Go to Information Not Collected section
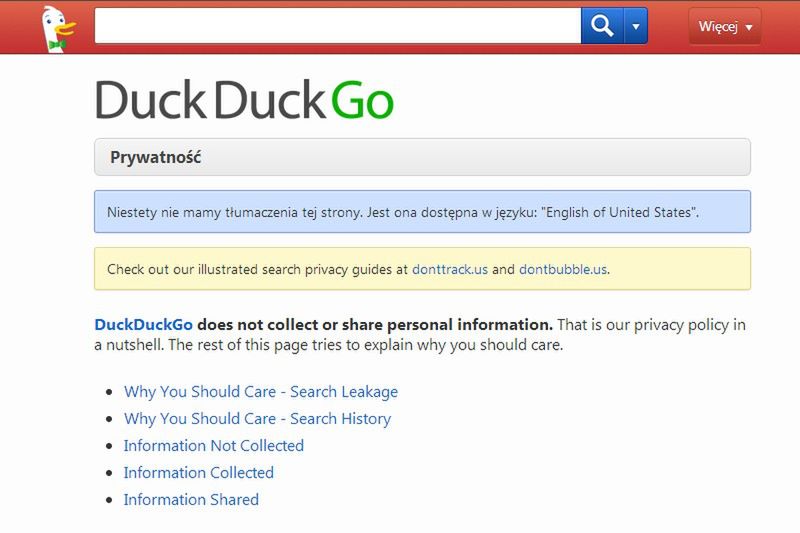Viewport: 800px width, 533px height. pyautogui.click(x=214, y=446)
